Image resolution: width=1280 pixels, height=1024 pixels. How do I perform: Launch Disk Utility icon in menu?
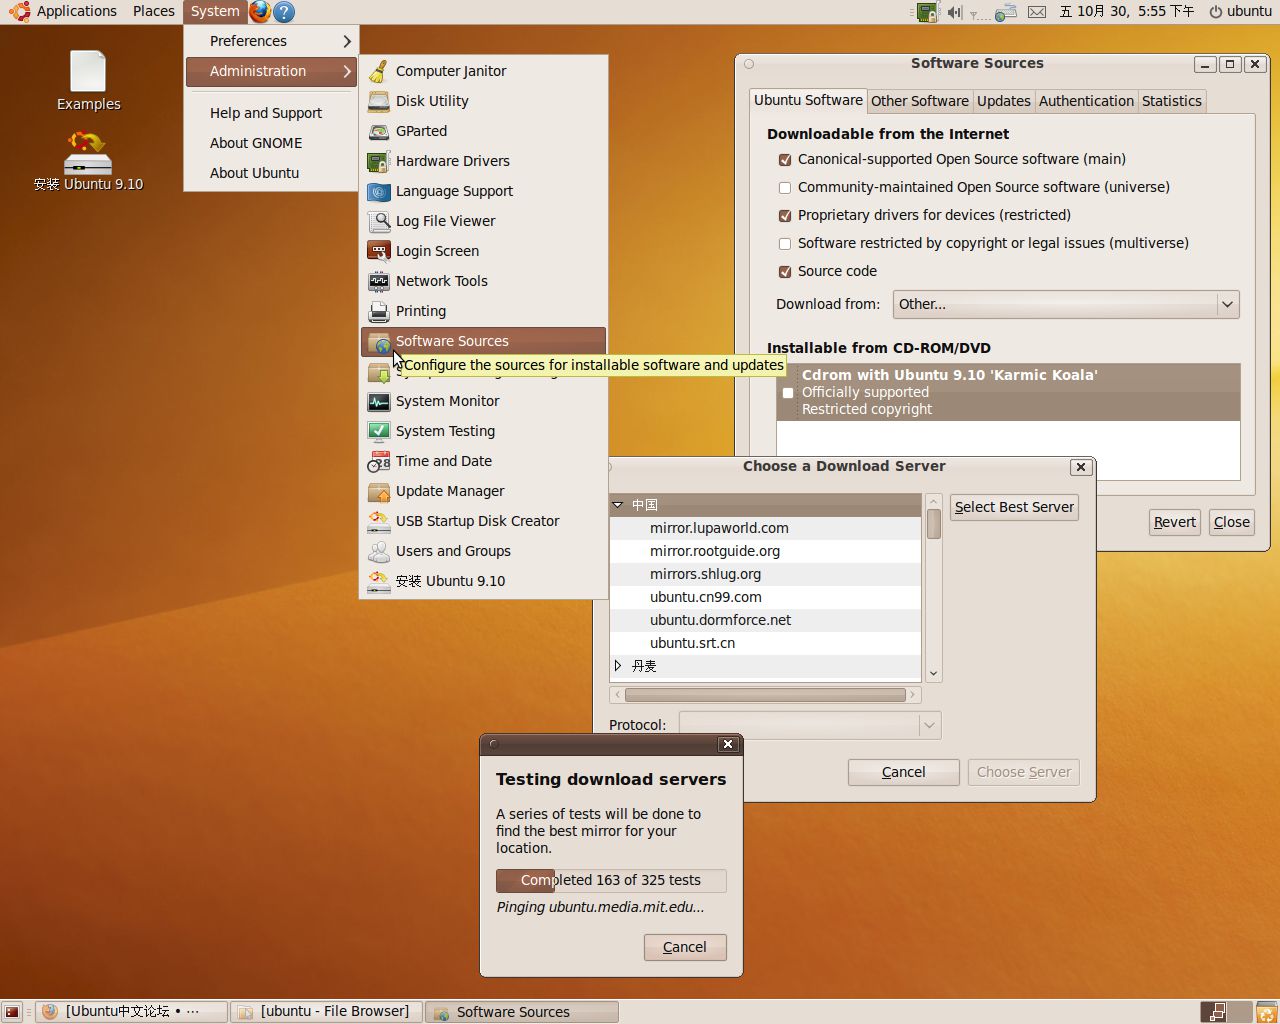pyautogui.click(x=379, y=101)
